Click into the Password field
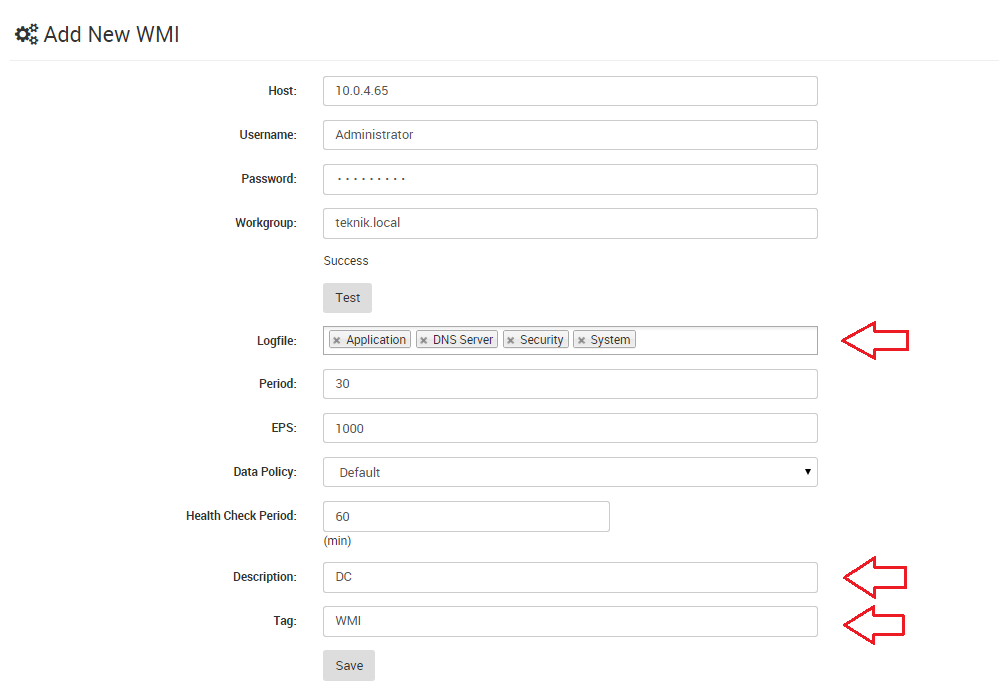 [570, 179]
